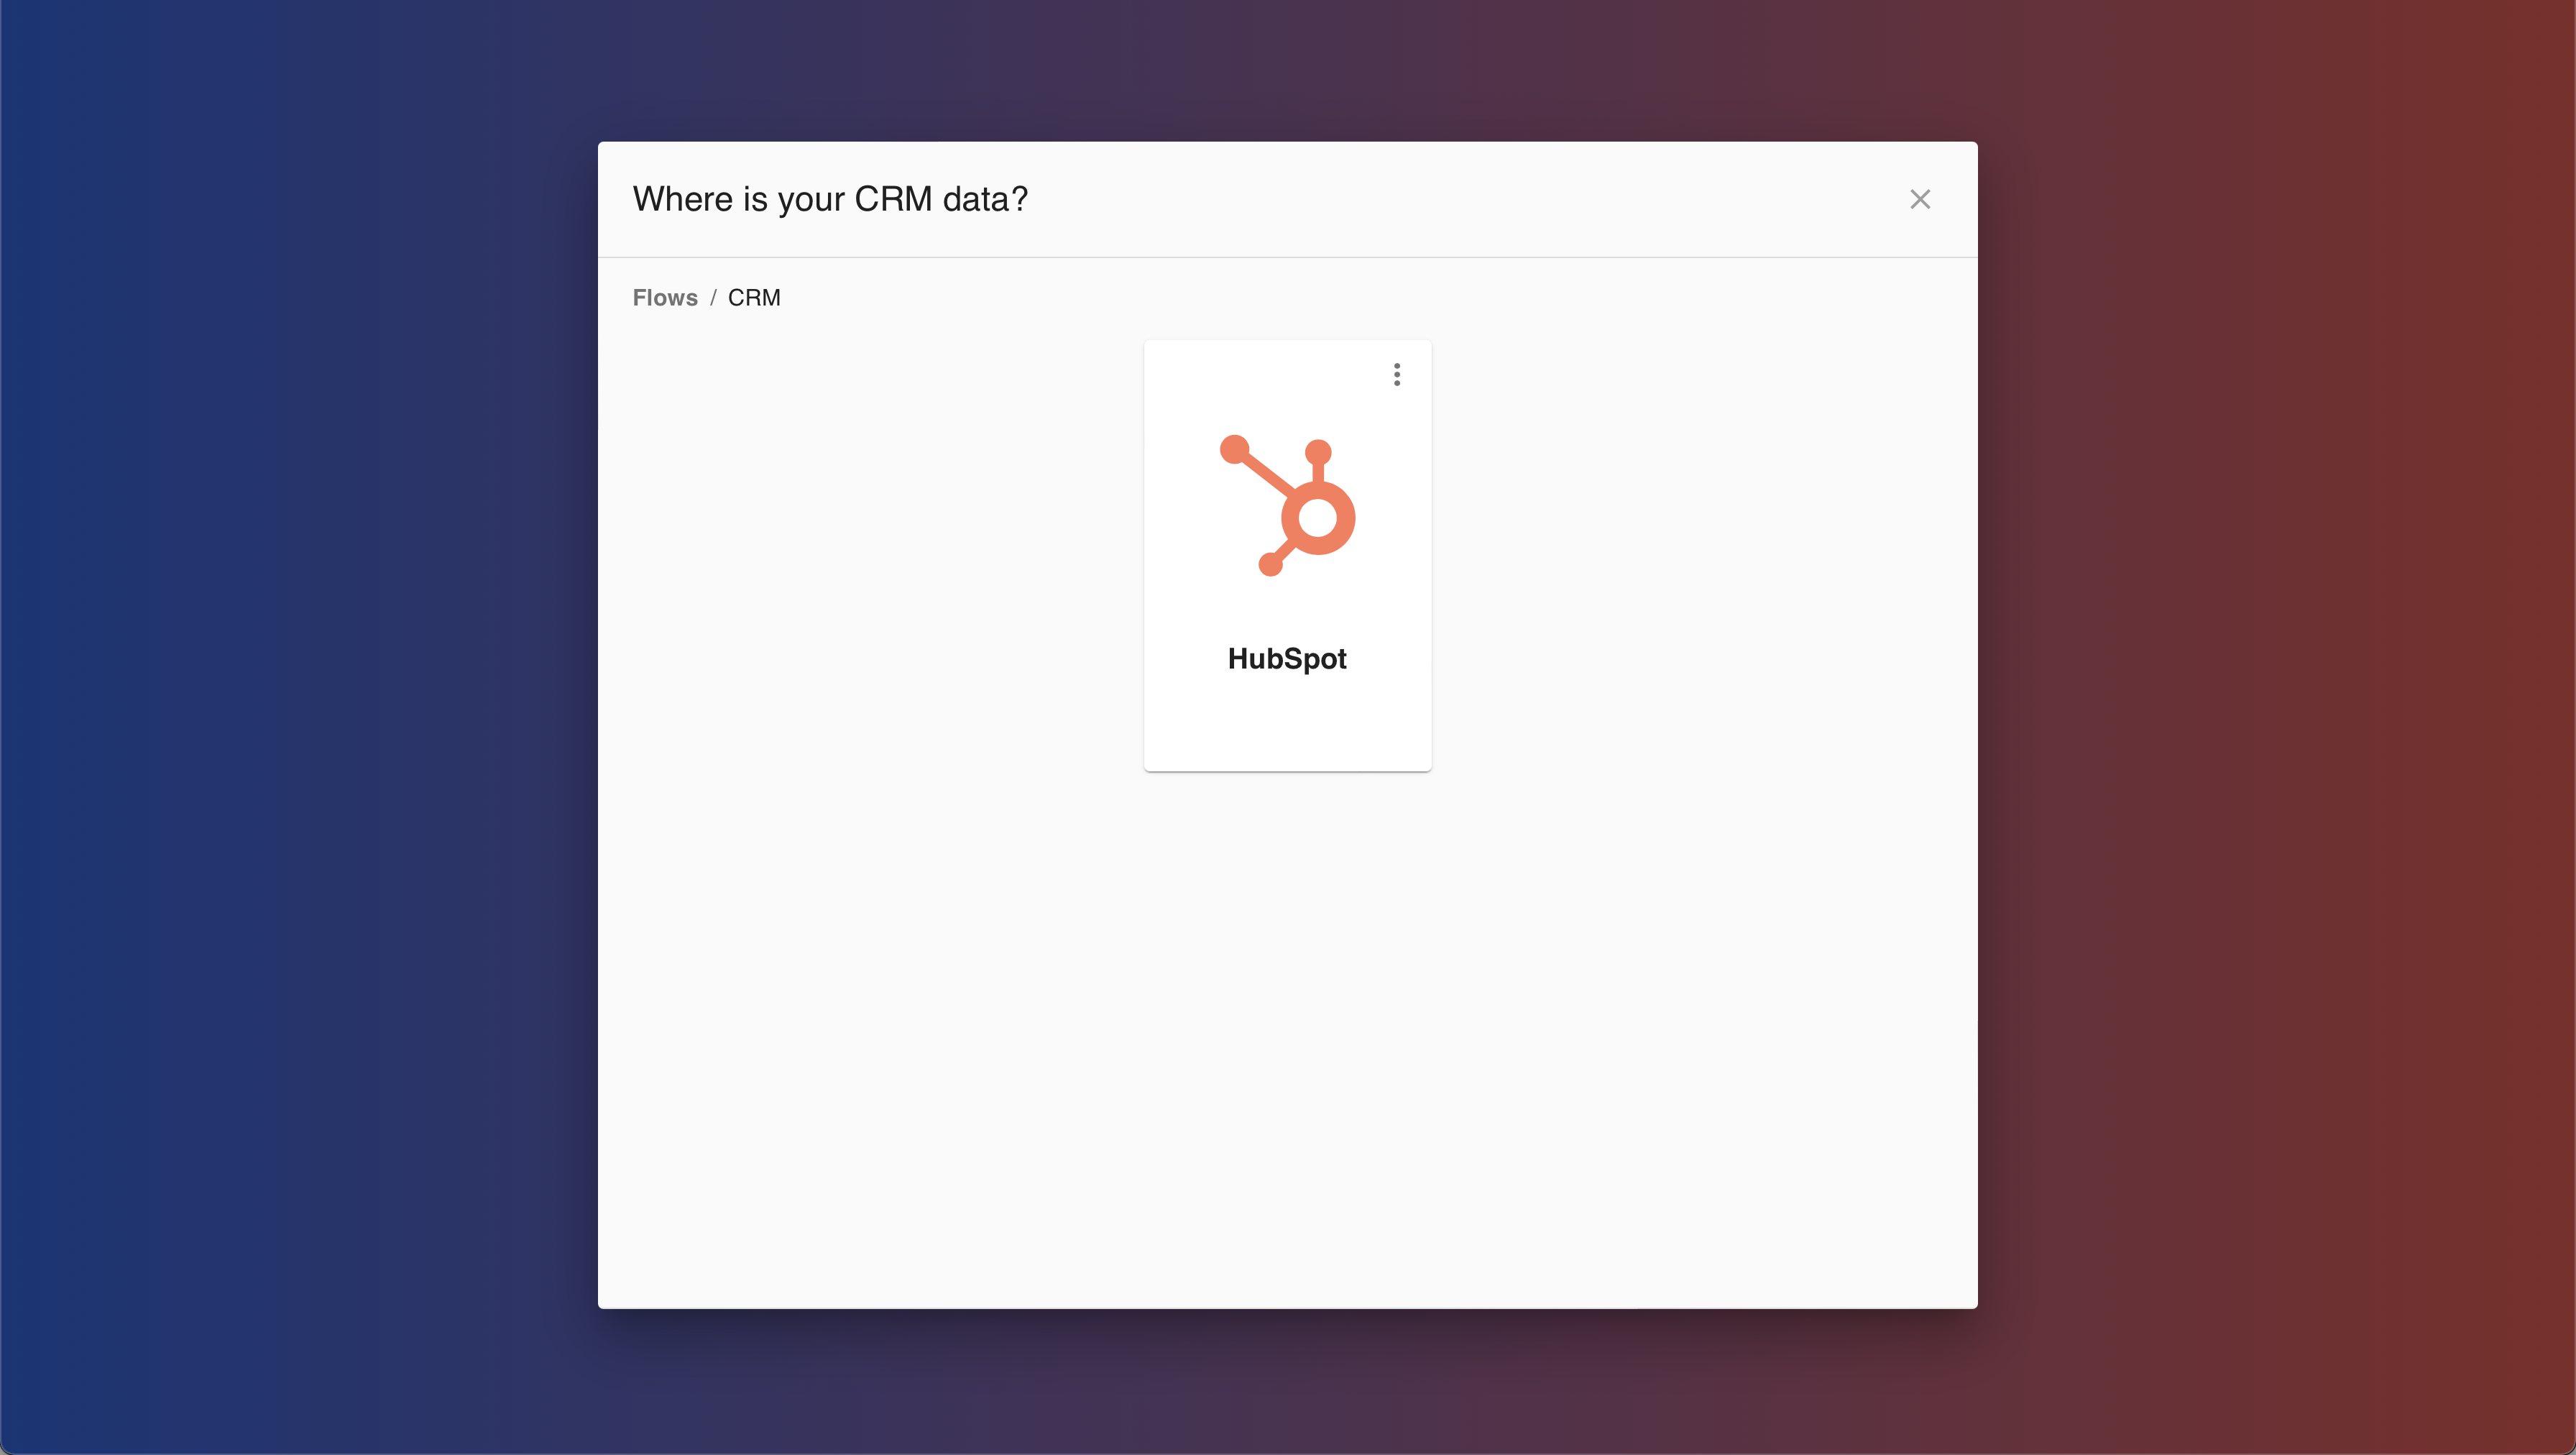Open the HubSpot card options menu
The width and height of the screenshot is (2576, 1455).
pos(1397,375)
